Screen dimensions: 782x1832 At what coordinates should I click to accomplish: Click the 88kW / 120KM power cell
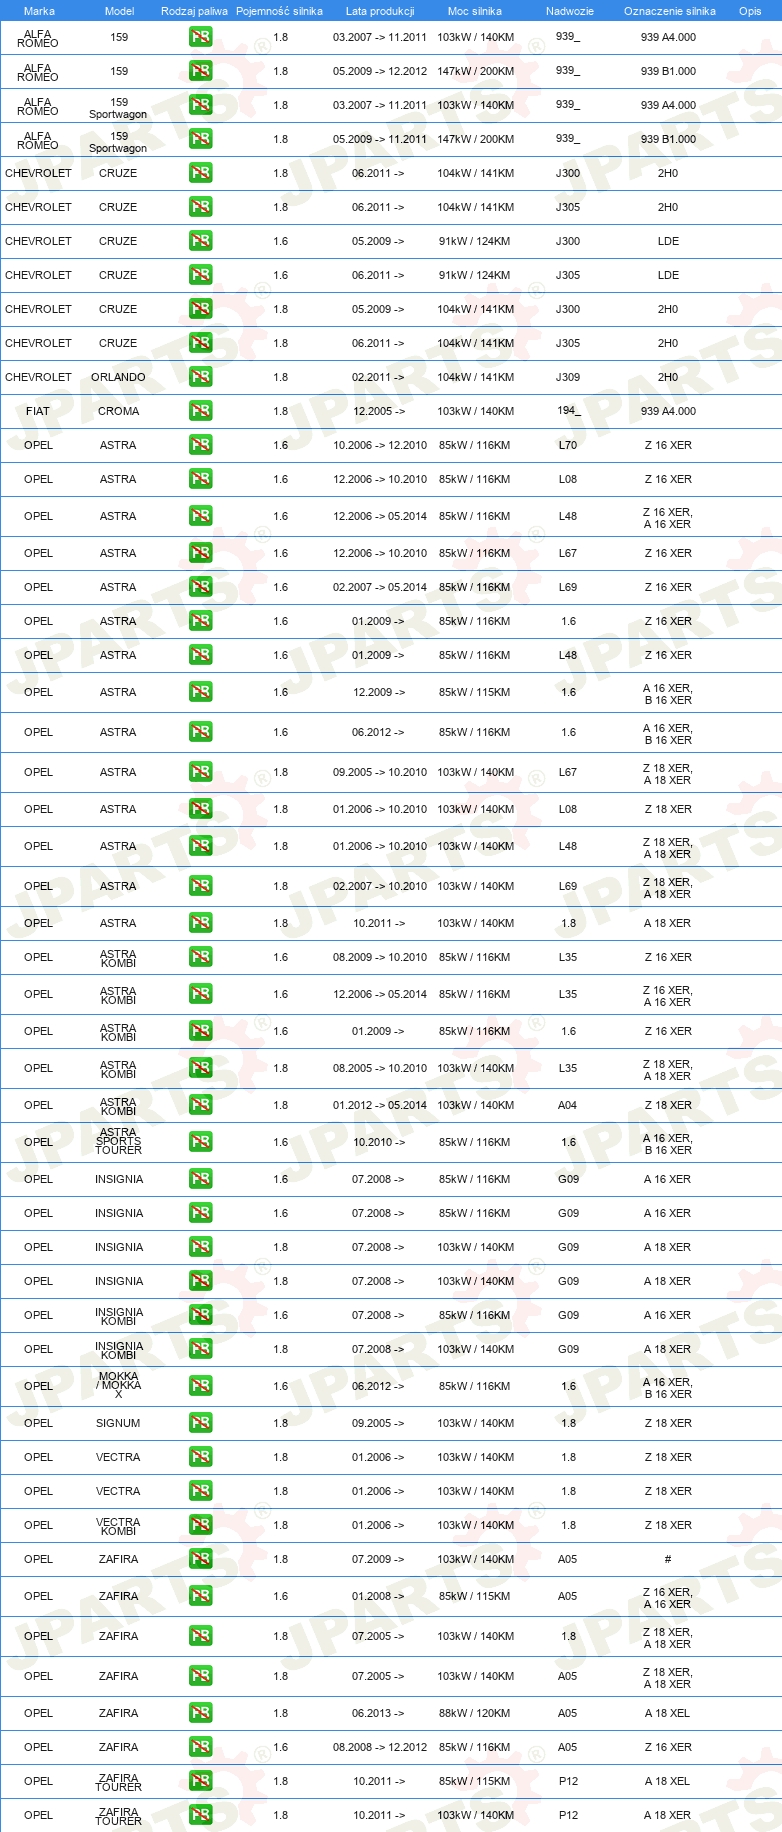(475, 1713)
